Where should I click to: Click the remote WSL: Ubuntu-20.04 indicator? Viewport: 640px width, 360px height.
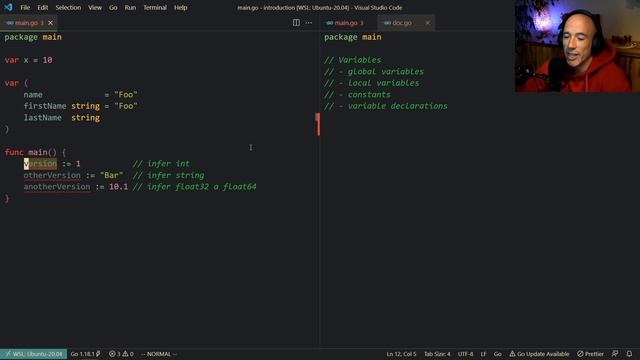pyautogui.click(x=33, y=354)
